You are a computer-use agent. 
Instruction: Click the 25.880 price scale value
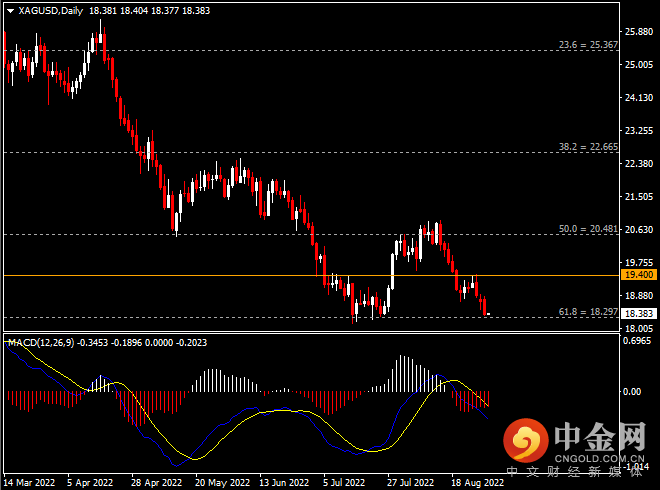pyautogui.click(x=639, y=32)
